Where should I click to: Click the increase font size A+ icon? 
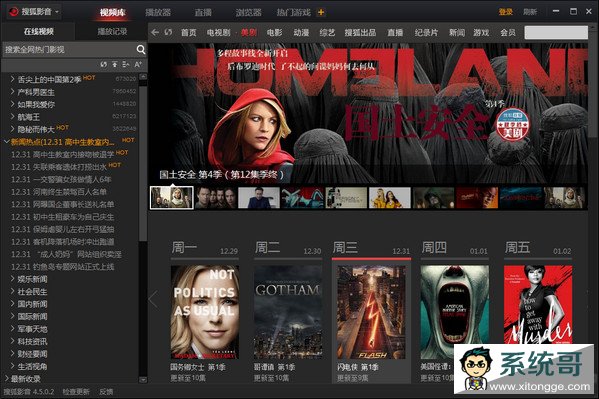click(138, 65)
